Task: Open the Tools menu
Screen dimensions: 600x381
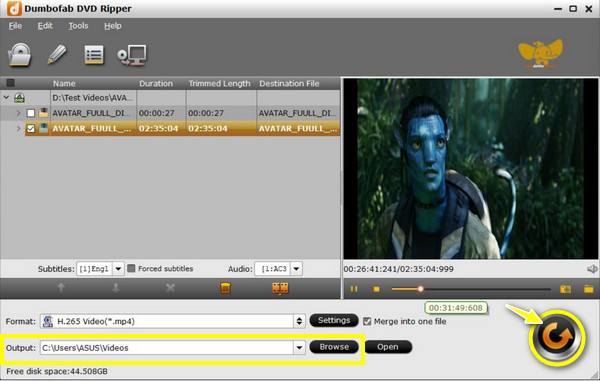Action: (x=78, y=26)
